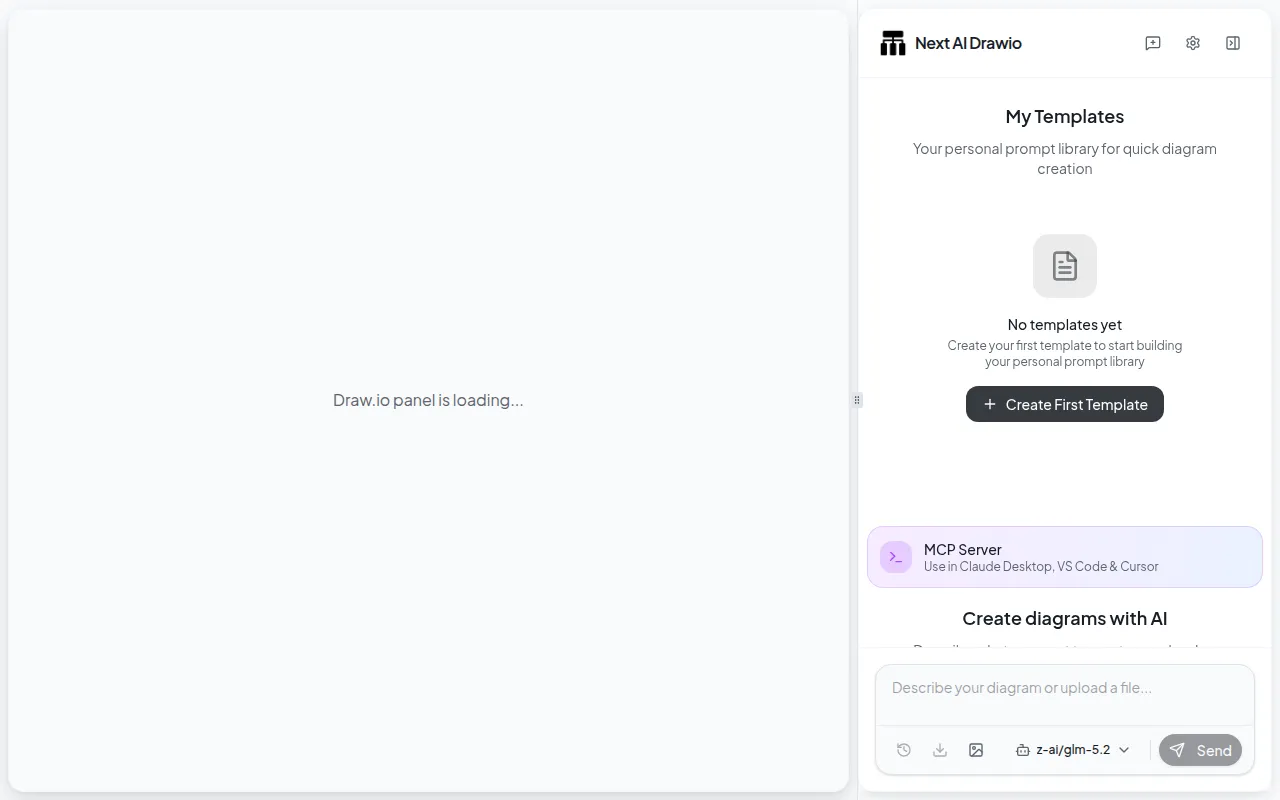Click the robot icon beside the model name
The width and height of the screenshot is (1280, 800).
pyautogui.click(x=1023, y=750)
